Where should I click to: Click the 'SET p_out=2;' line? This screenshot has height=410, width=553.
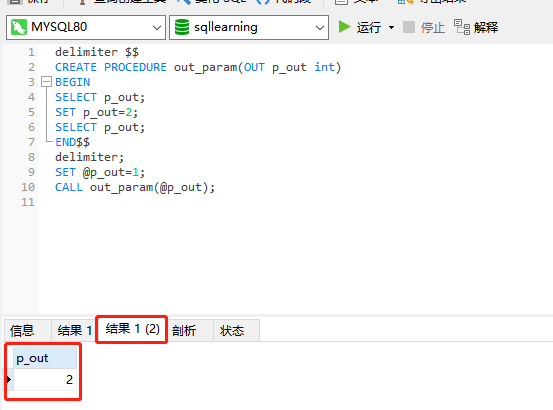(96, 112)
